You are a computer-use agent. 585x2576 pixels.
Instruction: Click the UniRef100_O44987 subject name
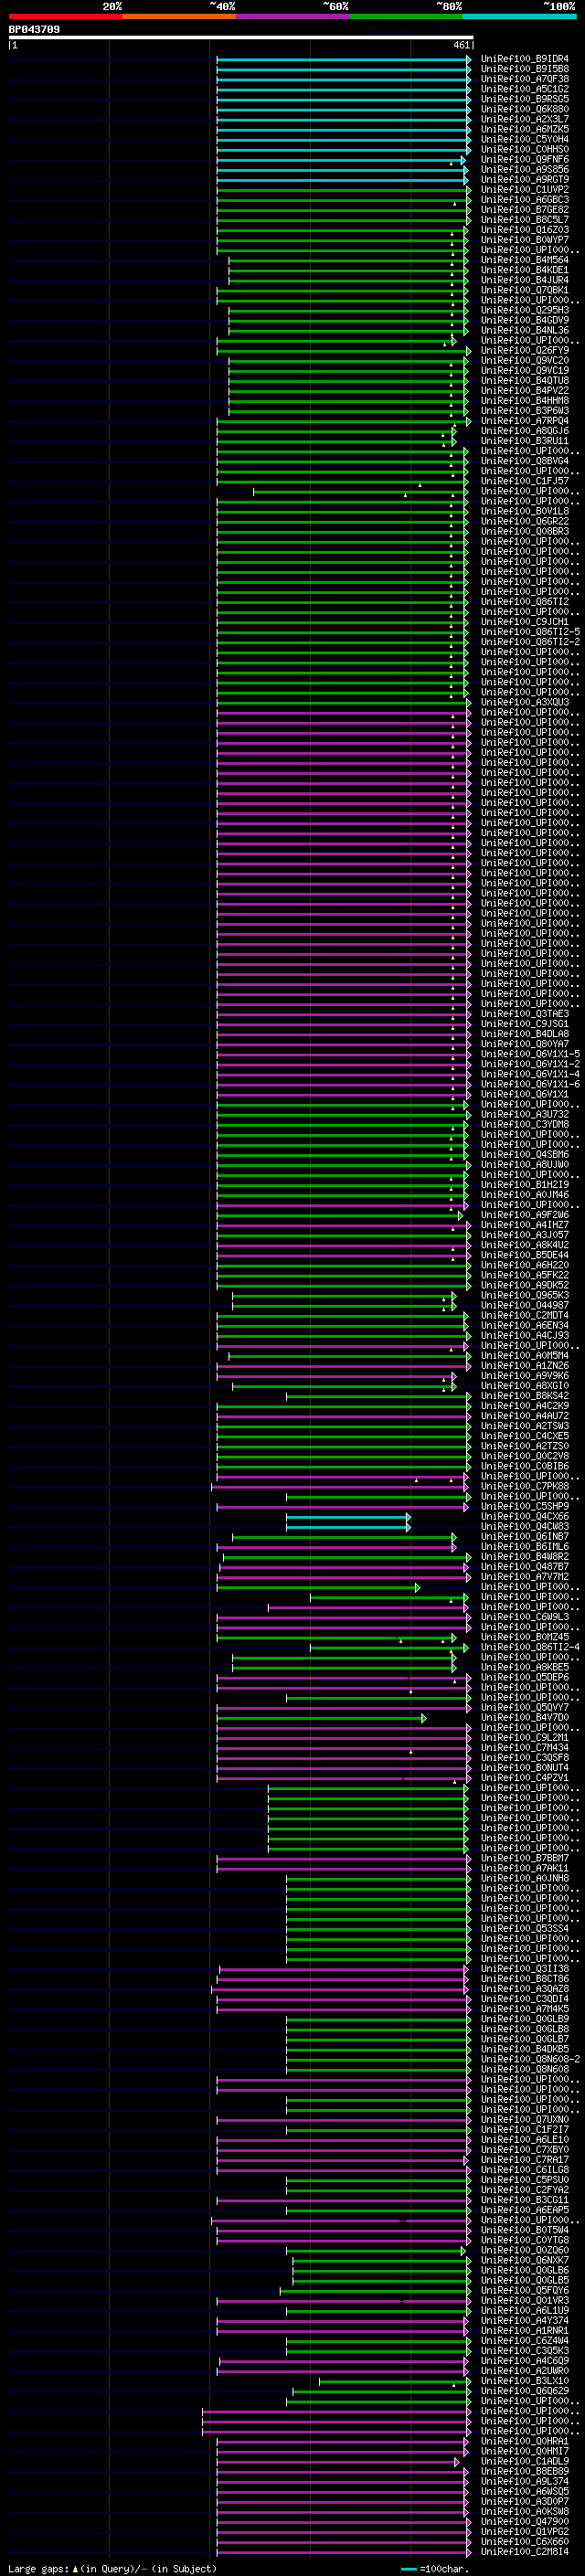[x=524, y=1305]
